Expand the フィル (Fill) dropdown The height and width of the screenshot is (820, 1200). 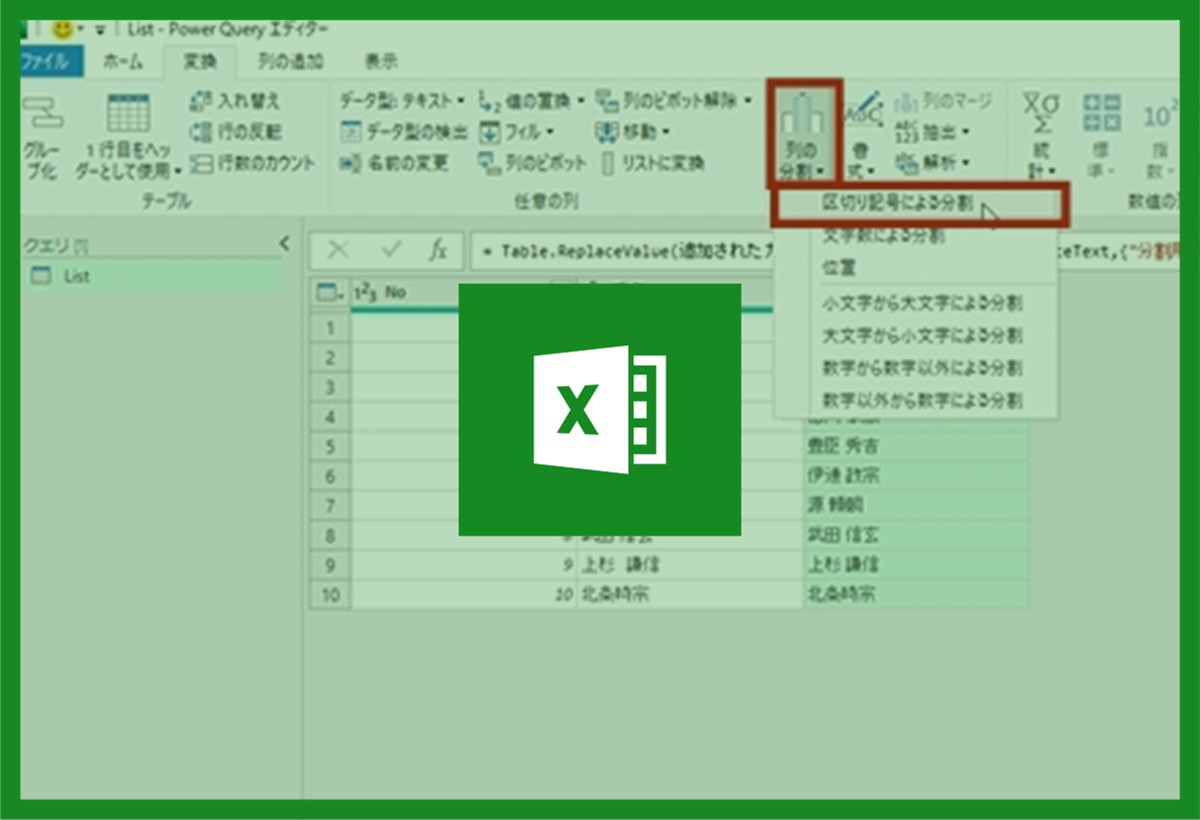[x=550, y=131]
